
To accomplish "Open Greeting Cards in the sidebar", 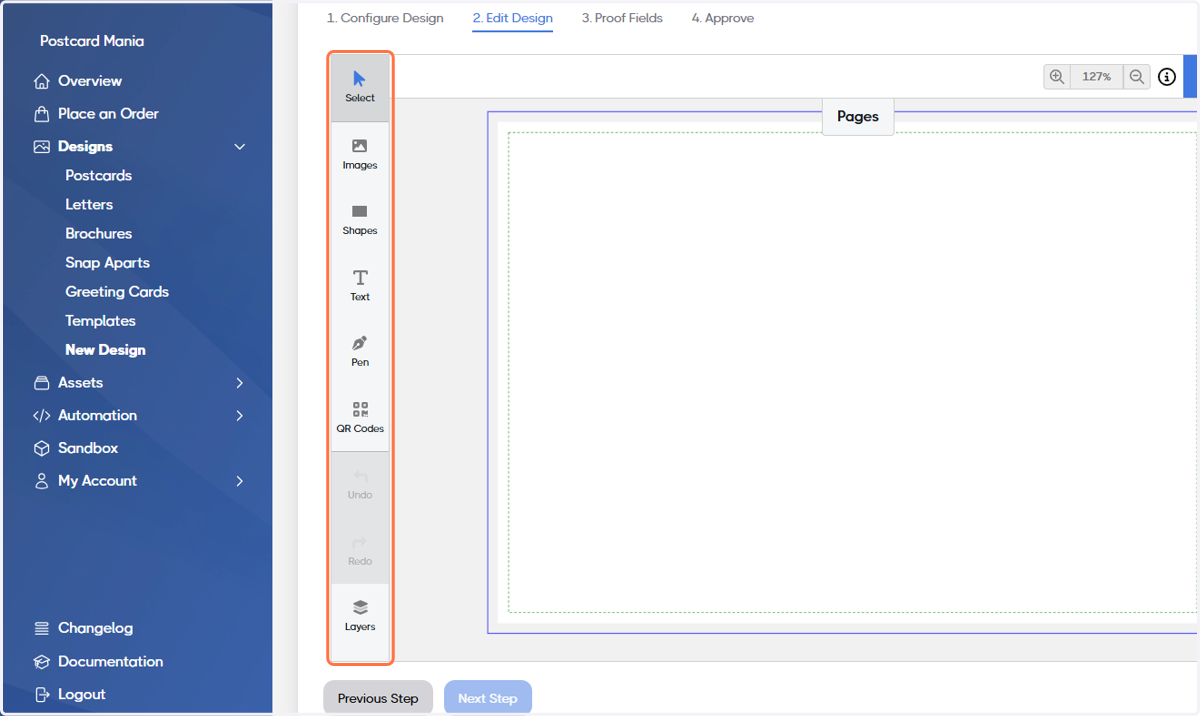I will point(117,292).
